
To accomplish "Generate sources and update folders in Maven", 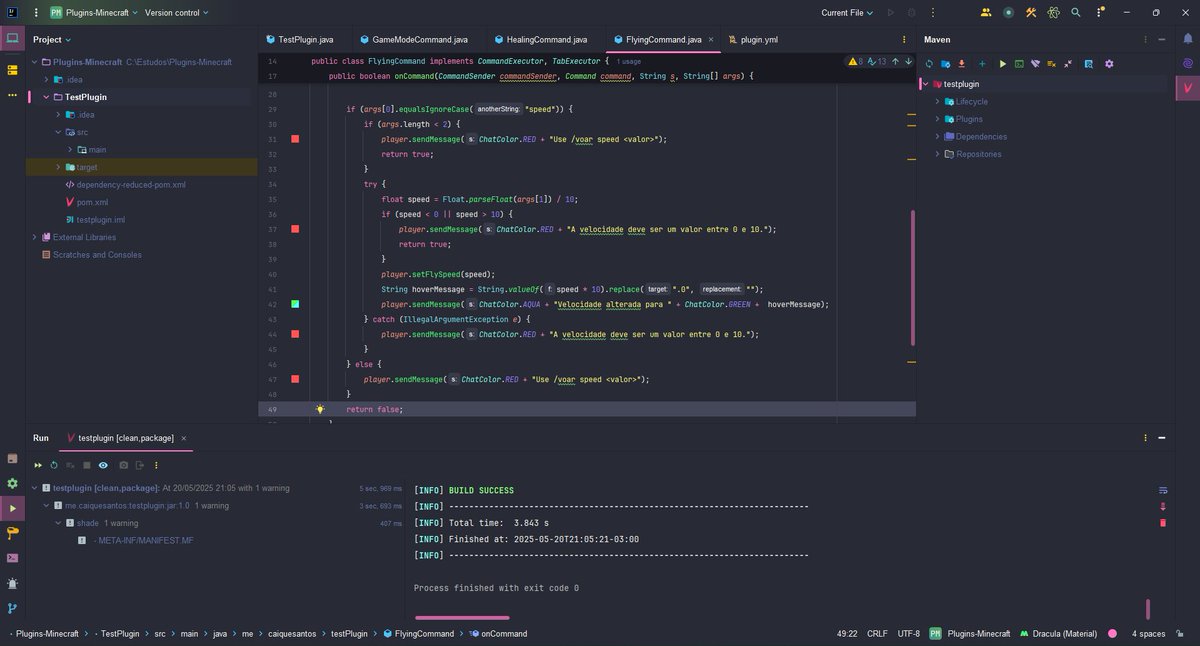I will [x=945, y=63].
